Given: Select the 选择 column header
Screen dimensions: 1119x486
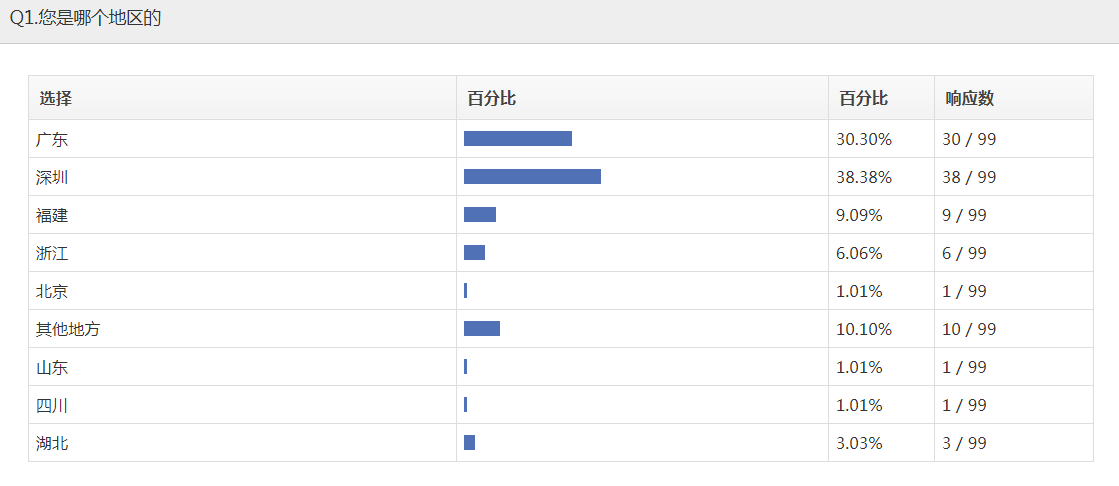Looking at the screenshot, I should click(56, 99).
